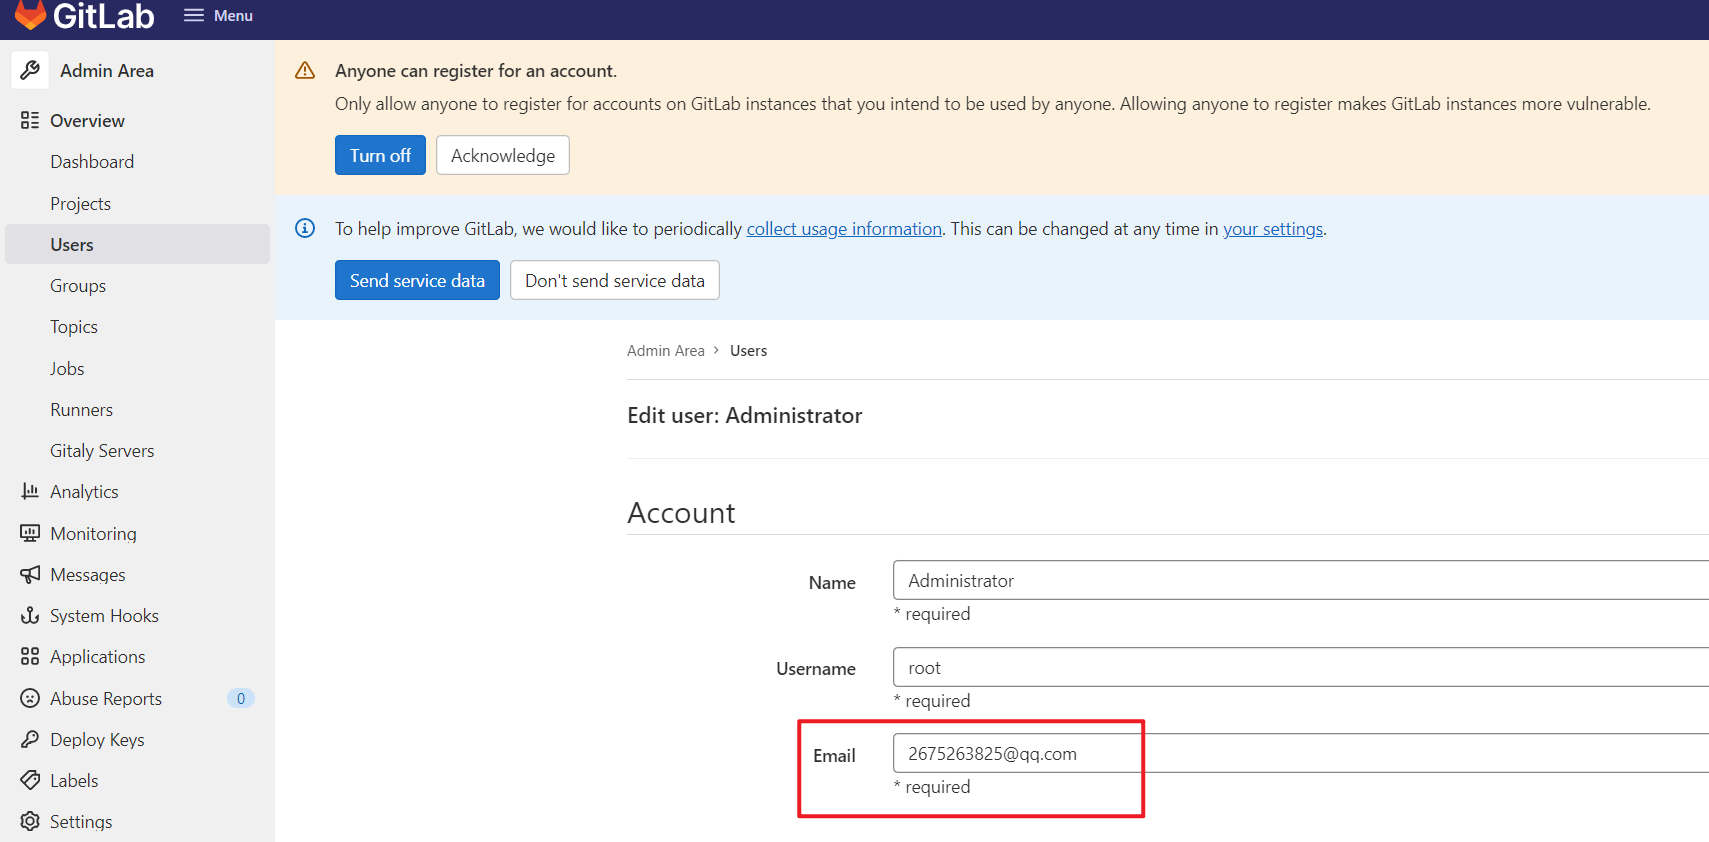Click the Settings gear icon

pyautogui.click(x=30, y=821)
